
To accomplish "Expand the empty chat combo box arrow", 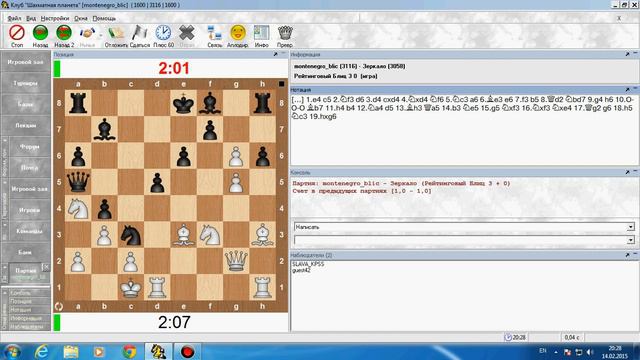I will click(631, 240).
